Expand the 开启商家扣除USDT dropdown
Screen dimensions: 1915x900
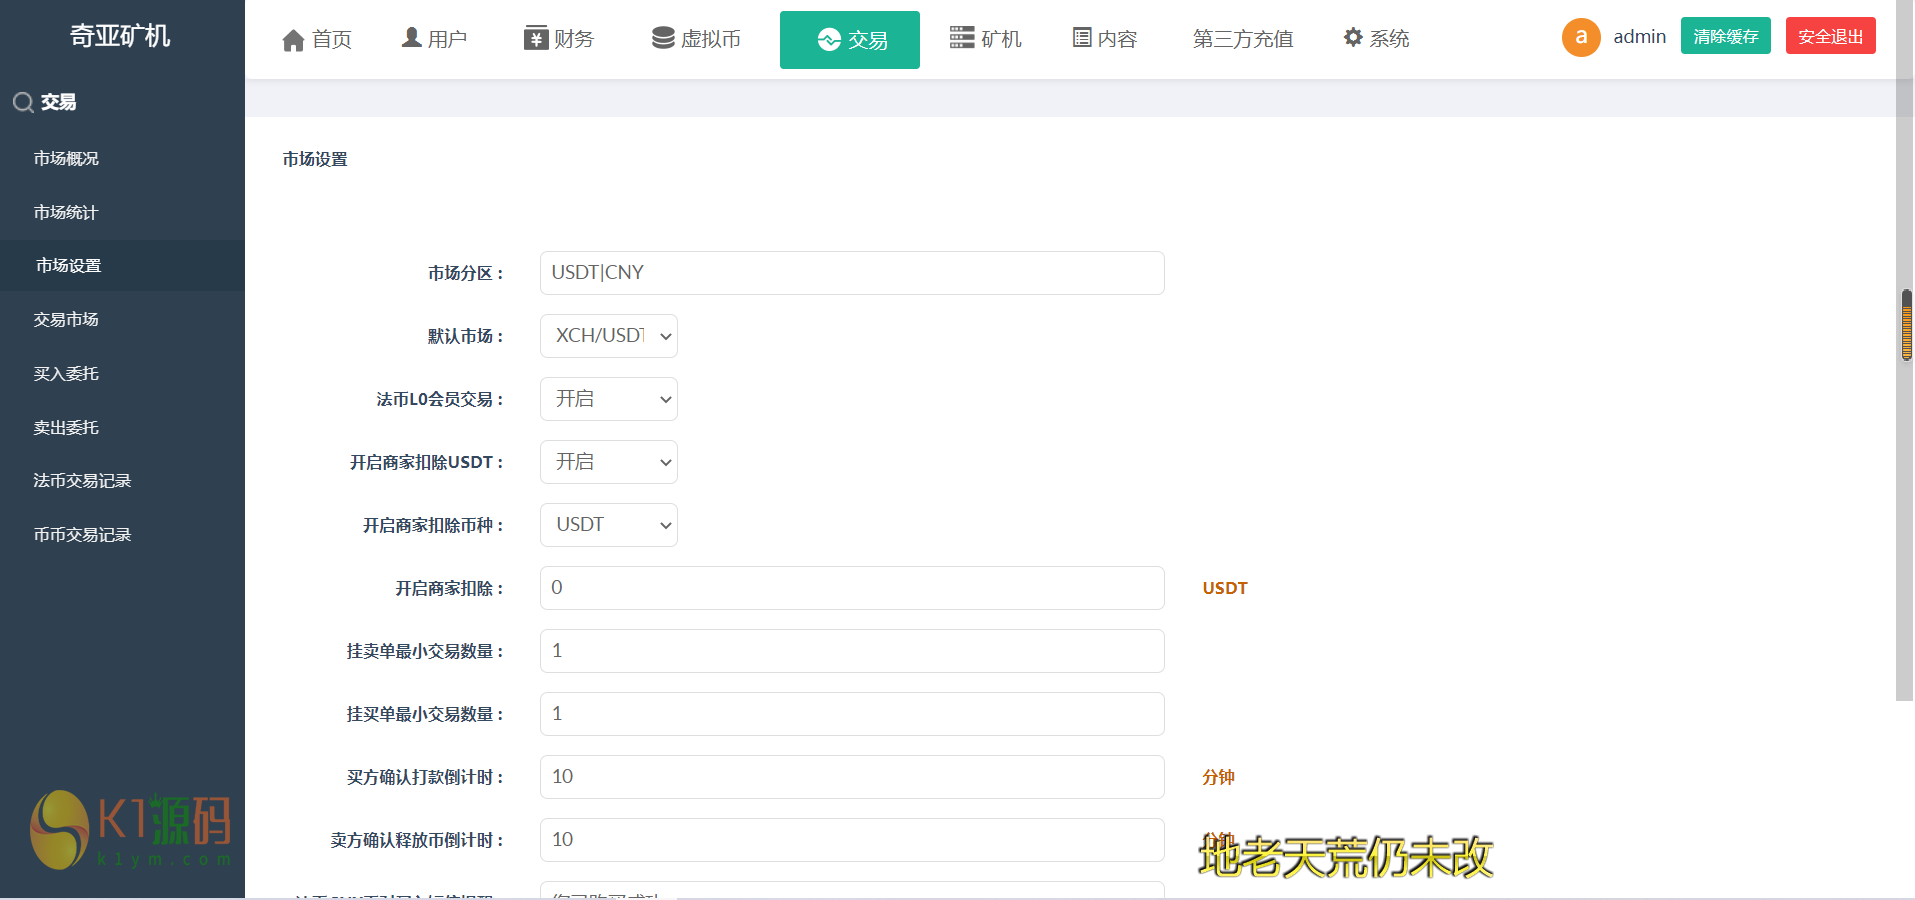click(x=609, y=462)
